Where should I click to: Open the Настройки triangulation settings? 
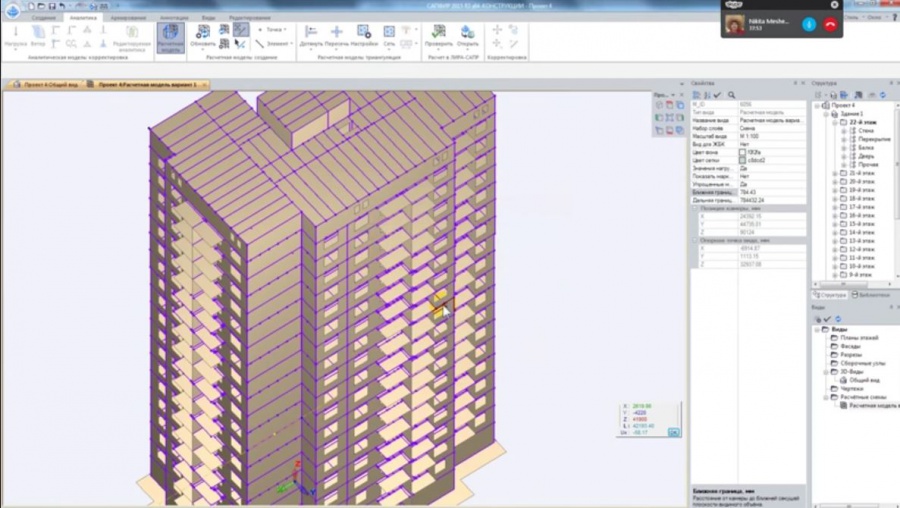click(x=363, y=35)
